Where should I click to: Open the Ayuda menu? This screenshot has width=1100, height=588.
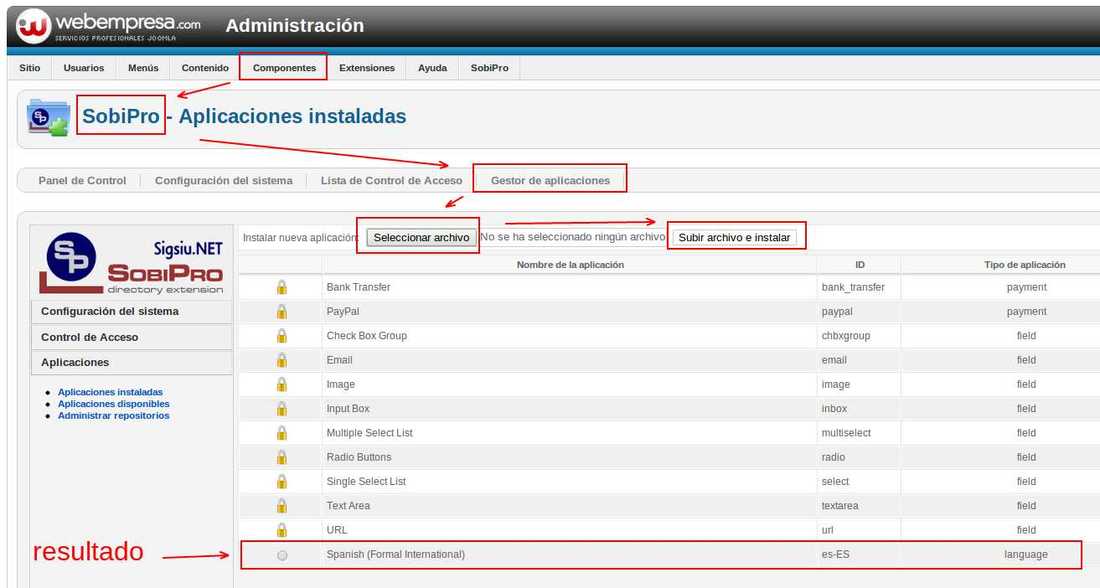(x=432, y=68)
